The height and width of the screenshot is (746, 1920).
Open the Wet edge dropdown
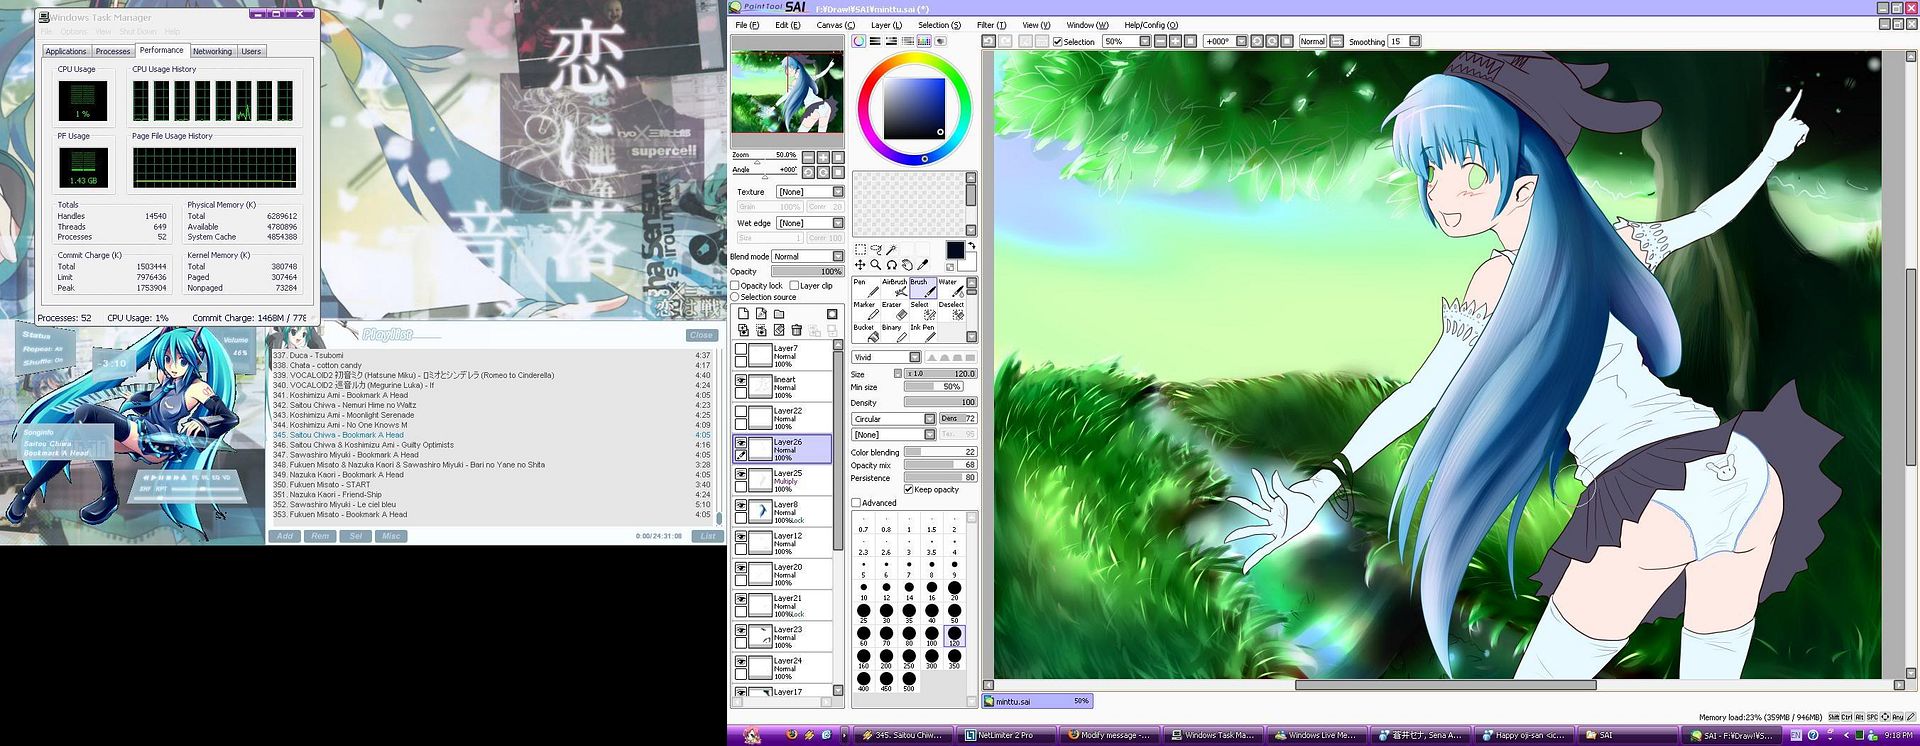tap(811, 223)
